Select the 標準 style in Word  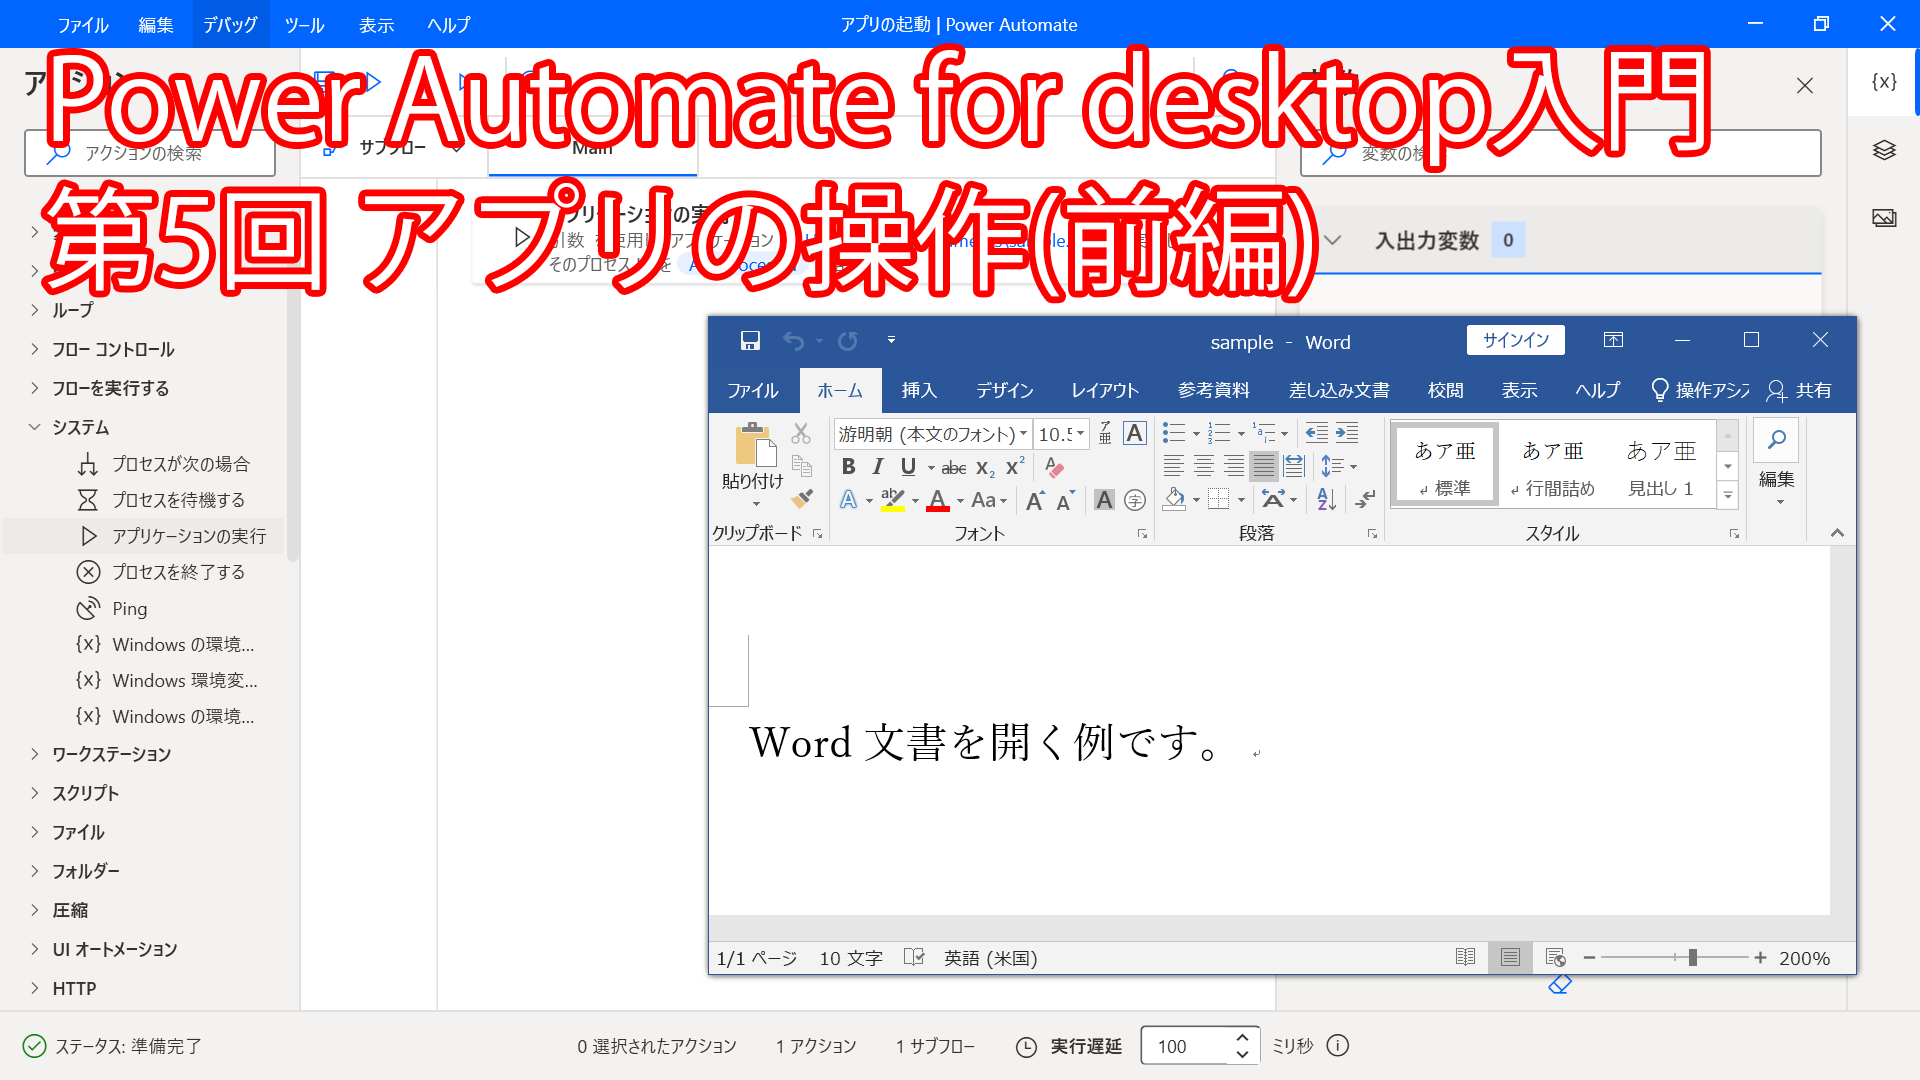point(1445,465)
